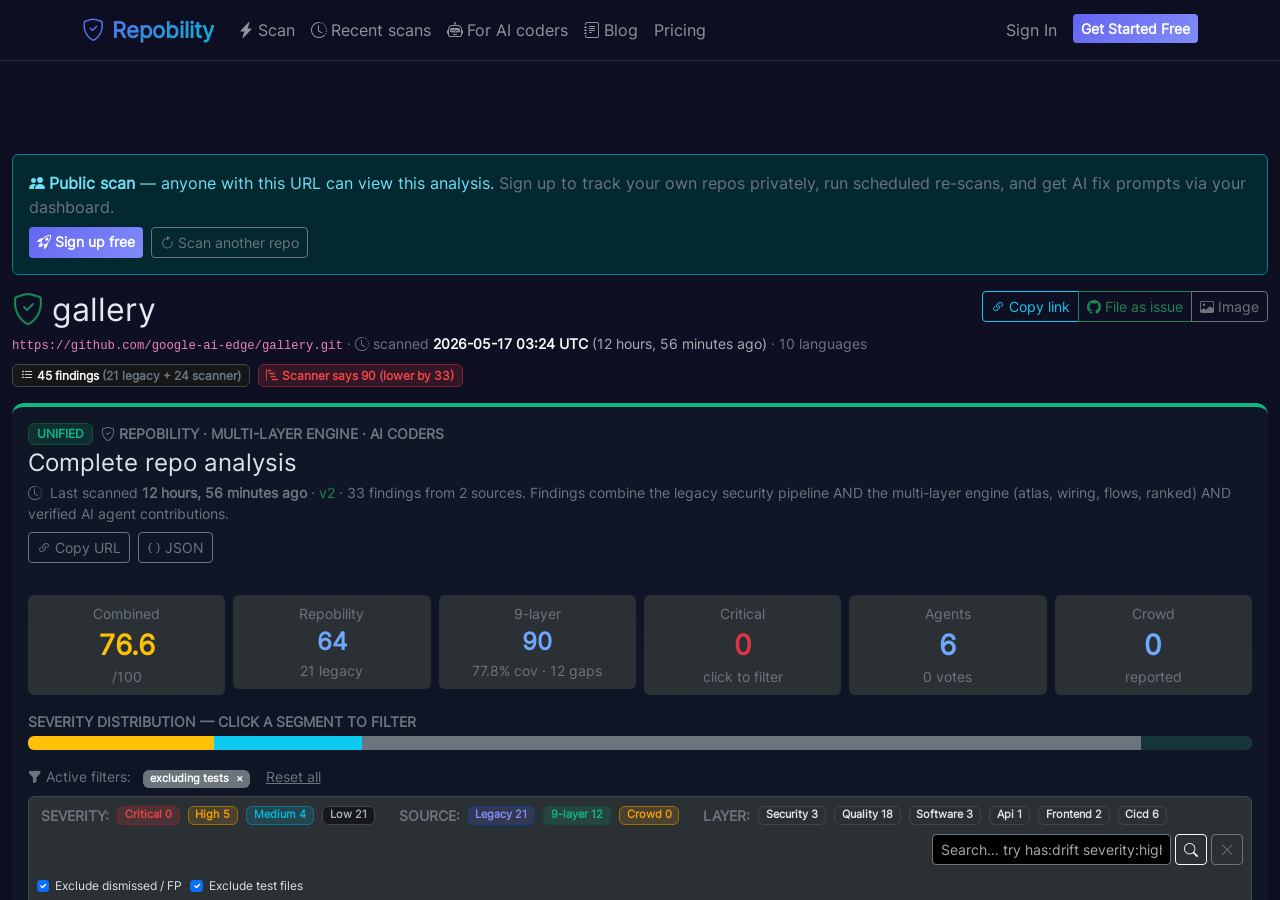The image size is (1280, 900).
Task: Click the Critical 0 card to filter
Action: pyautogui.click(x=742, y=645)
